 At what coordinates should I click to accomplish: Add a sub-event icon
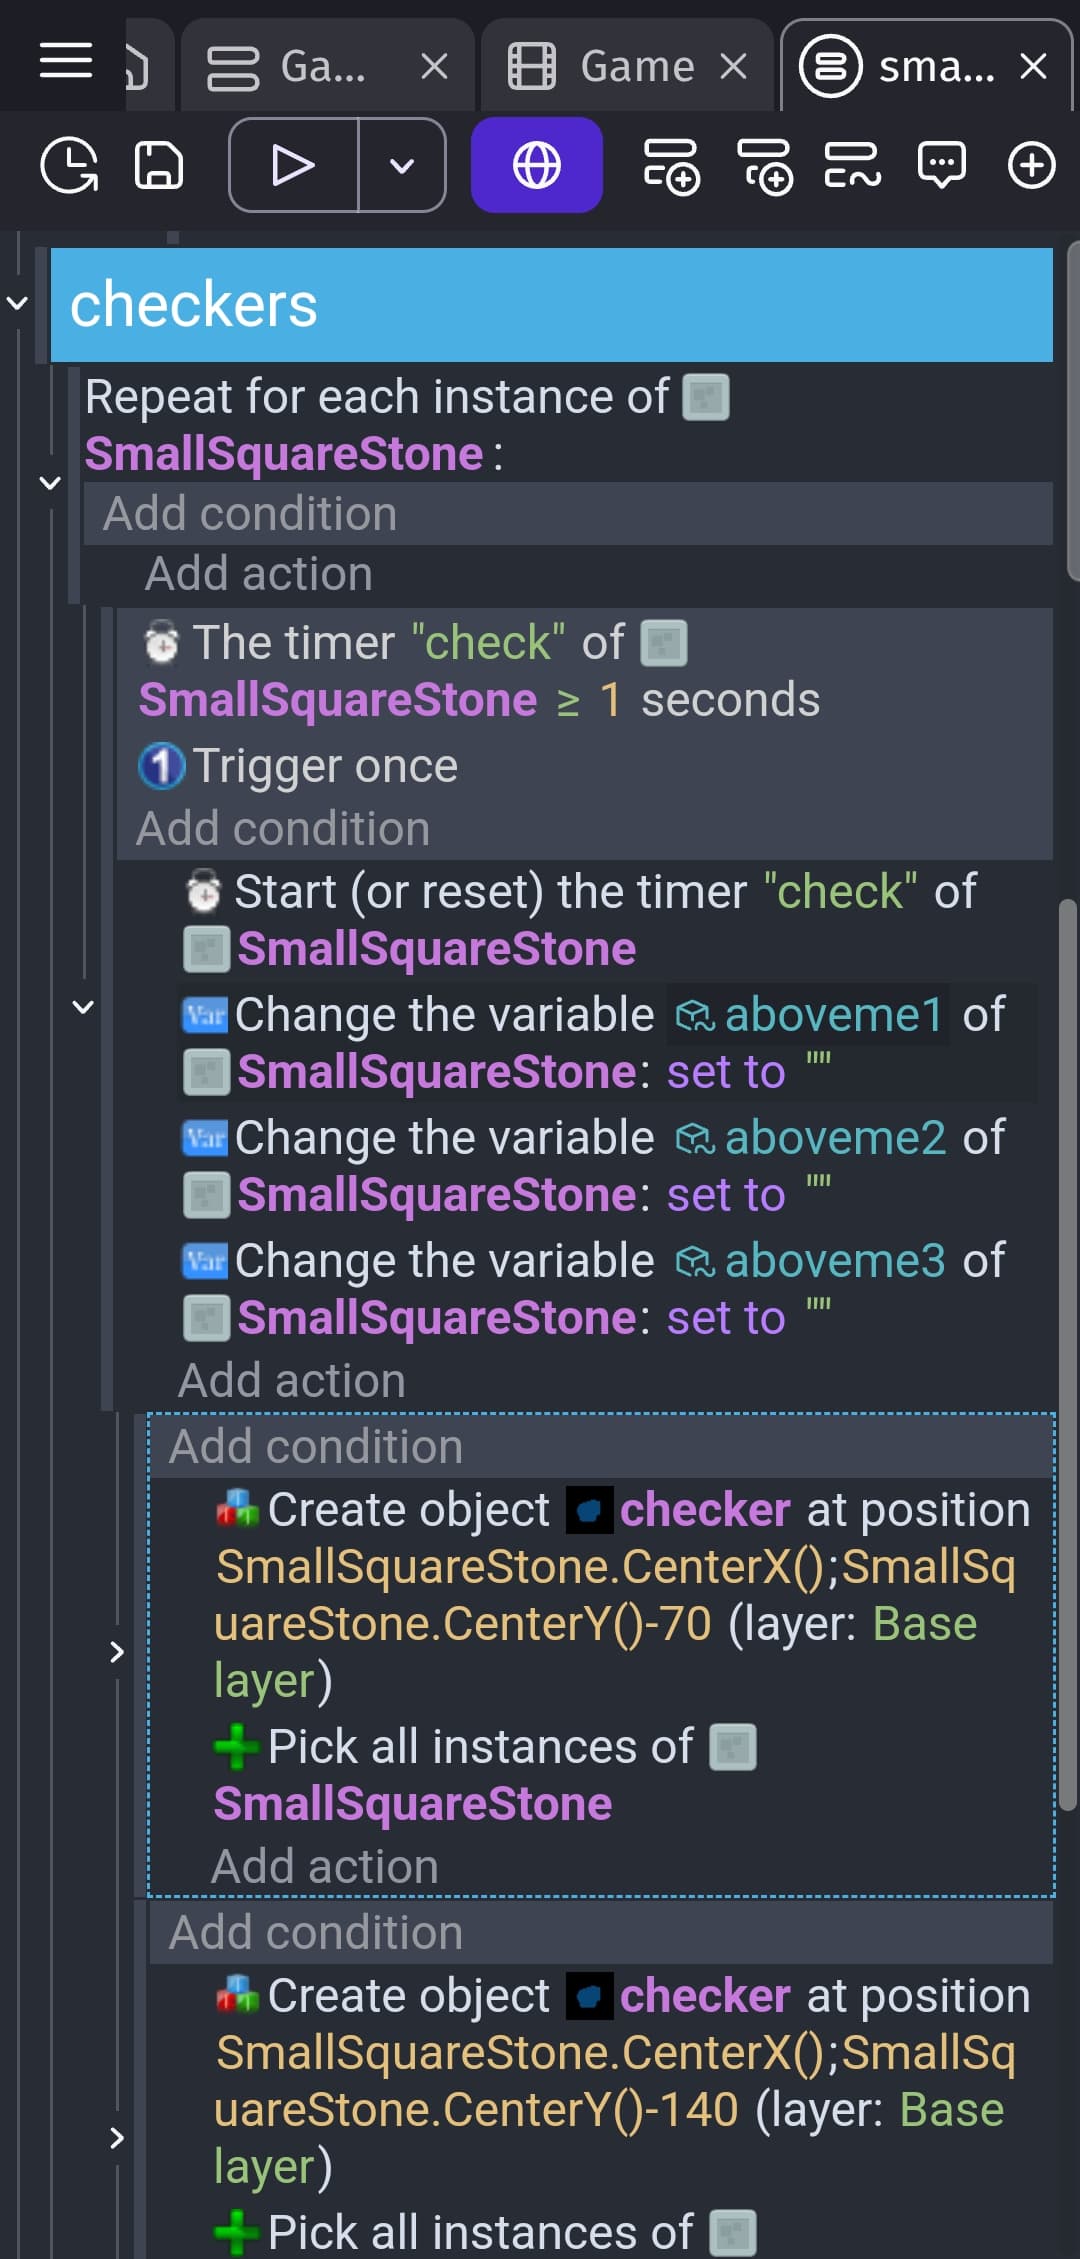tap(765, 166)
